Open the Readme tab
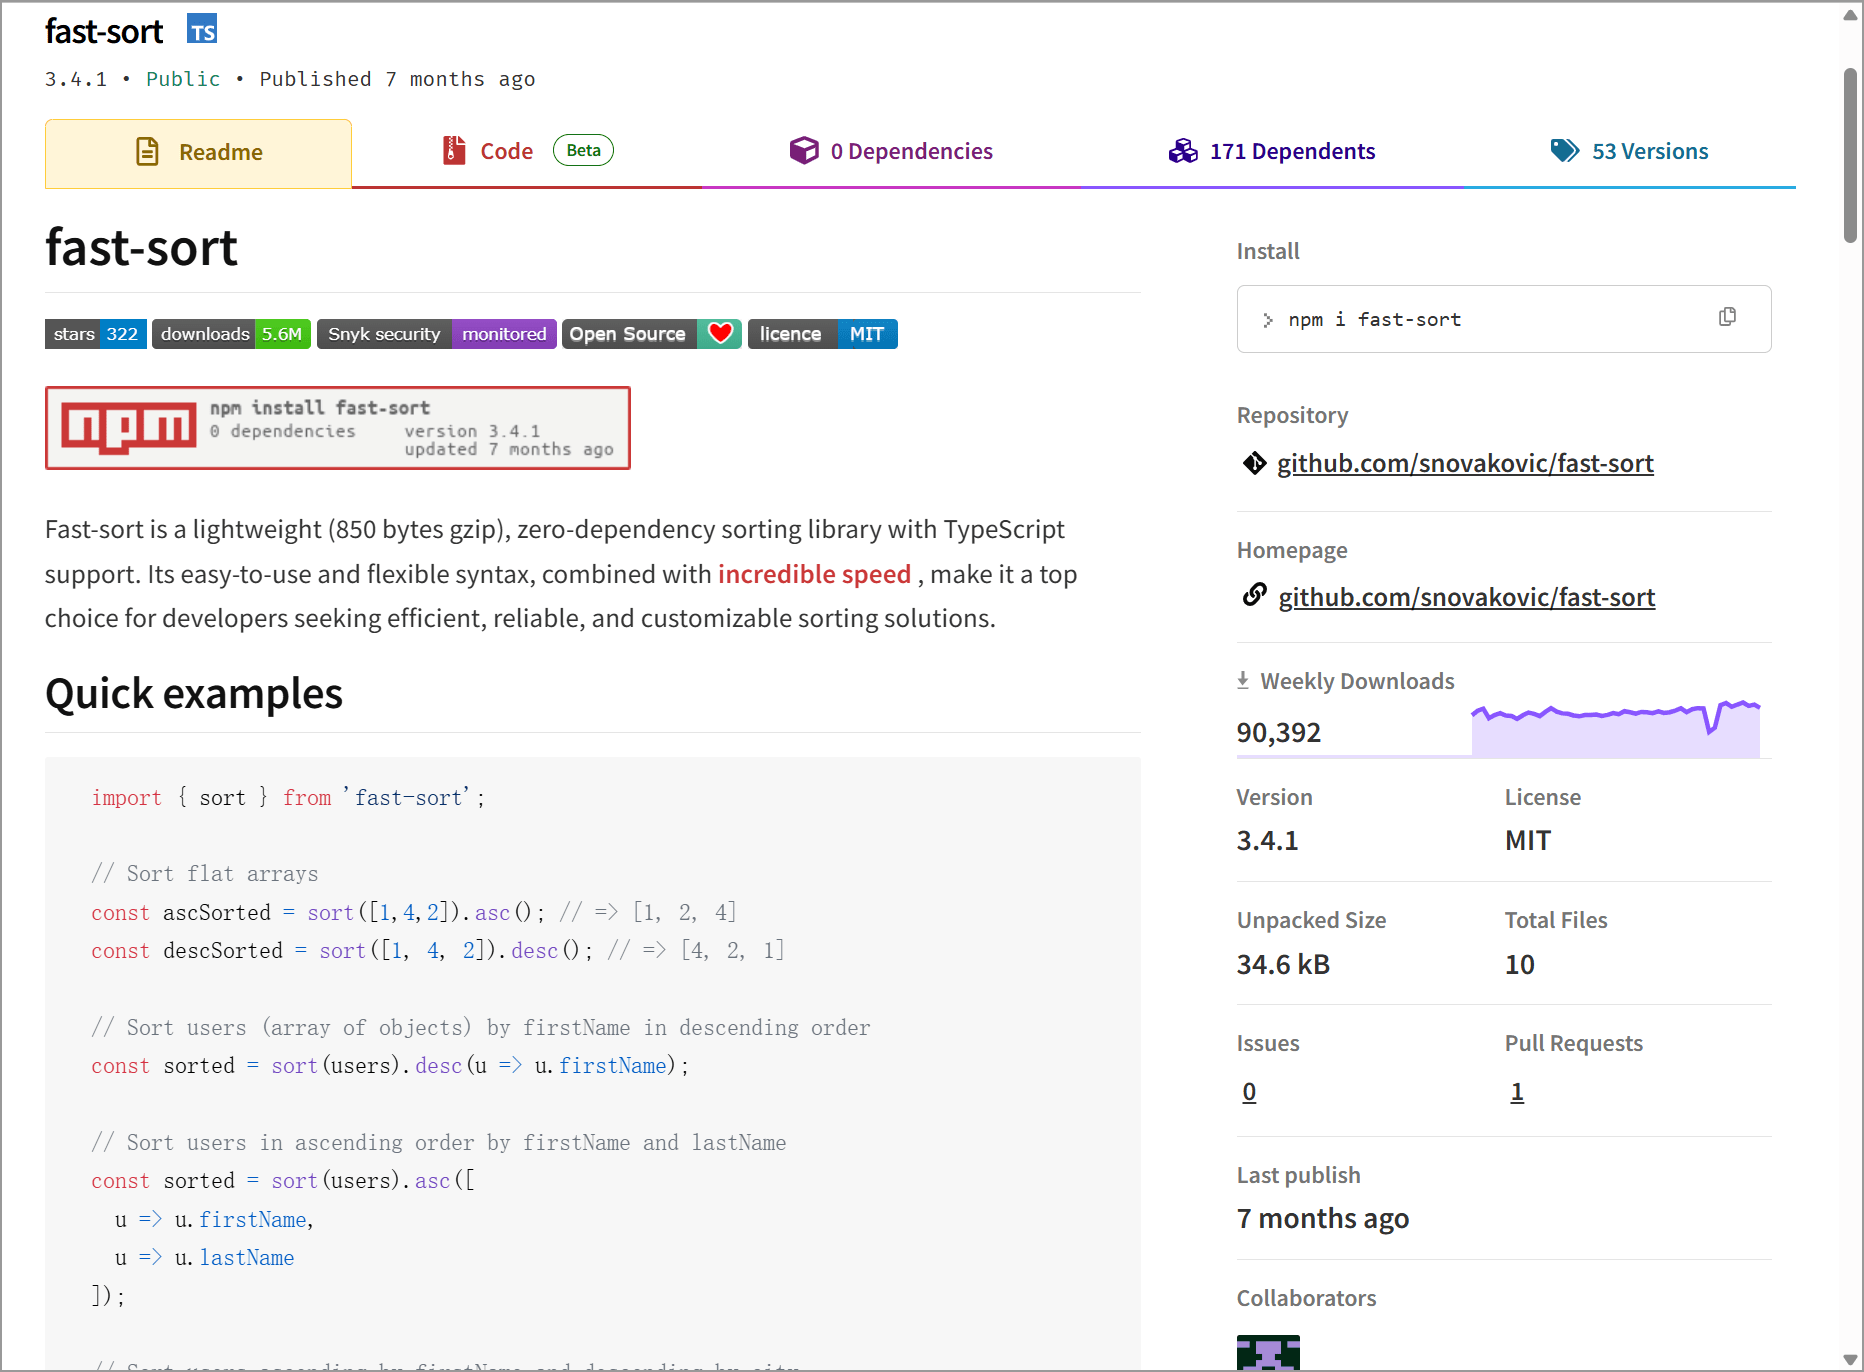Viewport: 1864px width, 1372px height. tap(198, 153)
